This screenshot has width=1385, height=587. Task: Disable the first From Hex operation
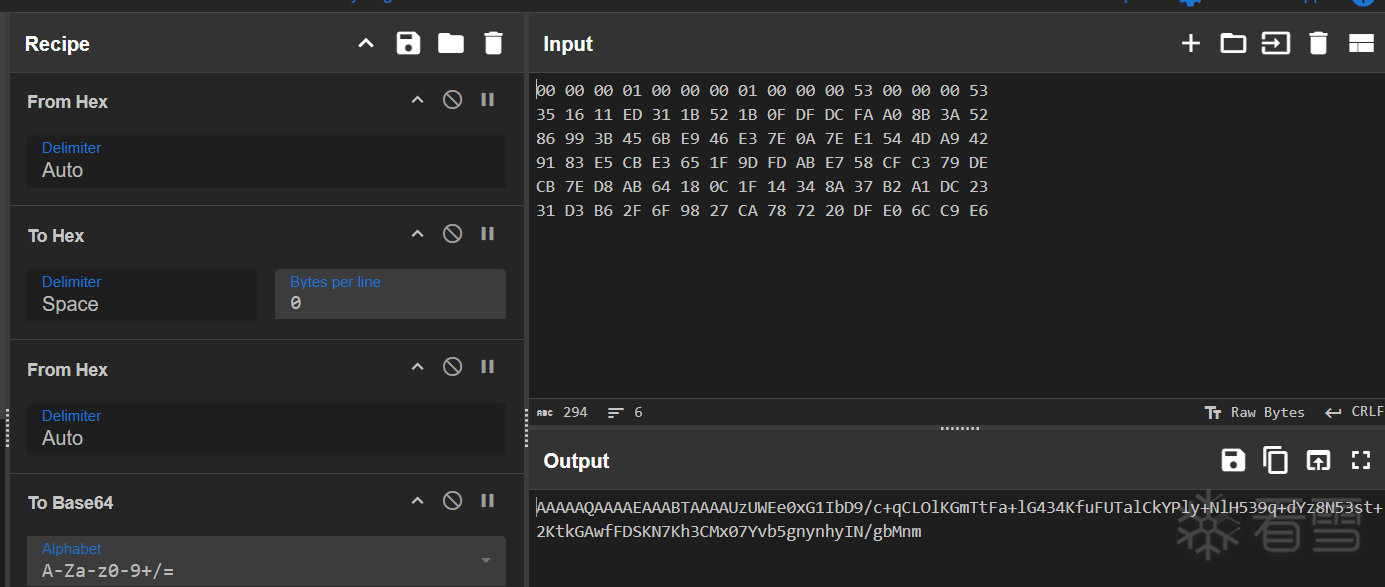452,100
